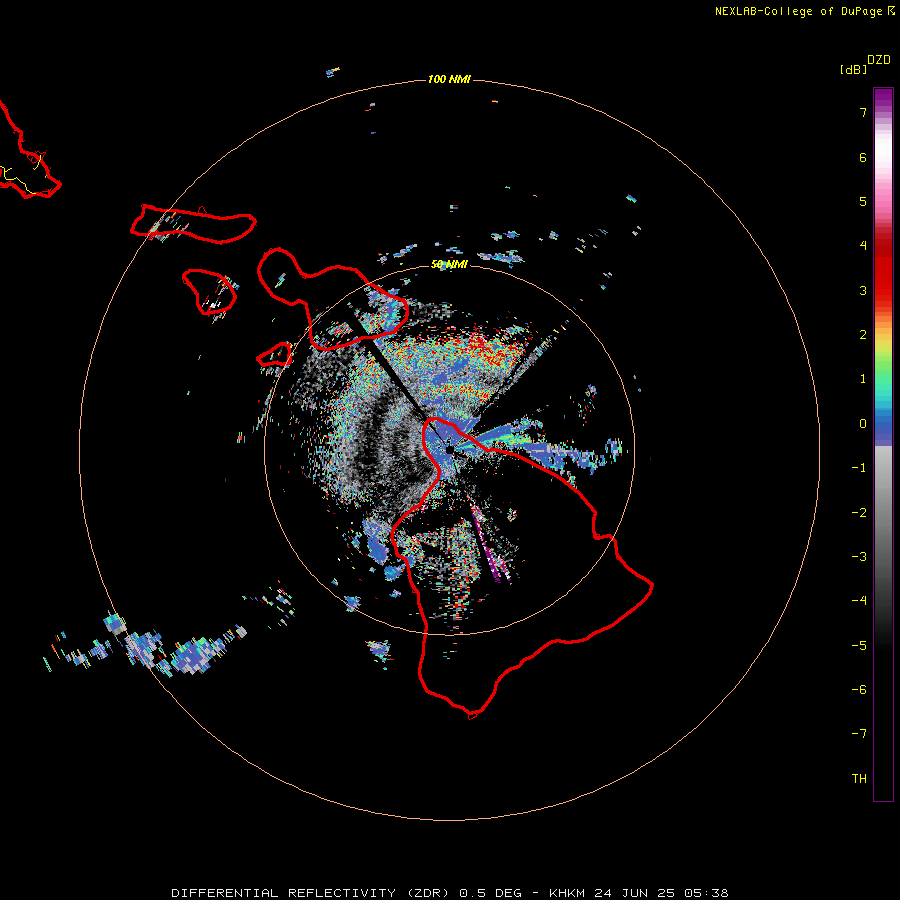Screen dimensions: 900x900
Task: Click the -6 value on color scale
Action: (x=859, y=690)
